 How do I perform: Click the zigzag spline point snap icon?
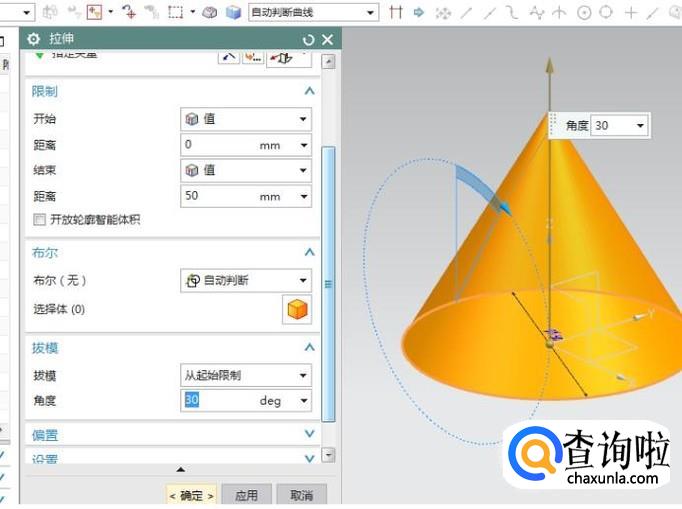pos(536,13)
